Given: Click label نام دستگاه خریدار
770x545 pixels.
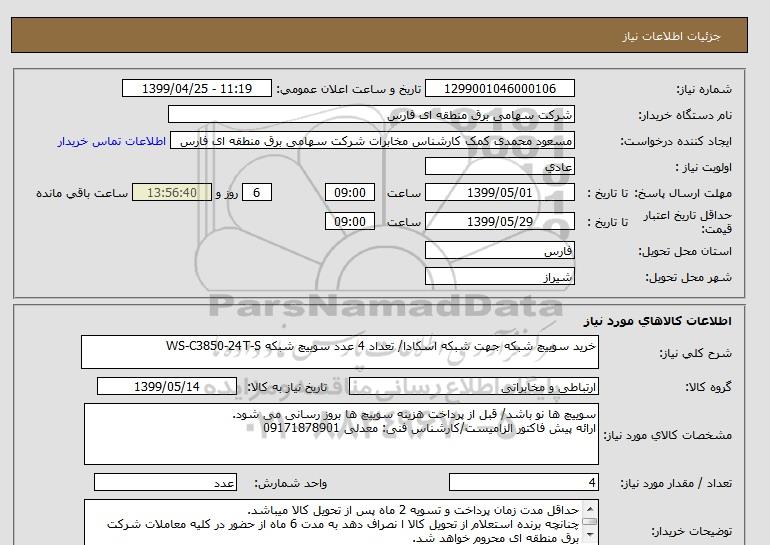Looking at the screenshot, I should (685, 115).
